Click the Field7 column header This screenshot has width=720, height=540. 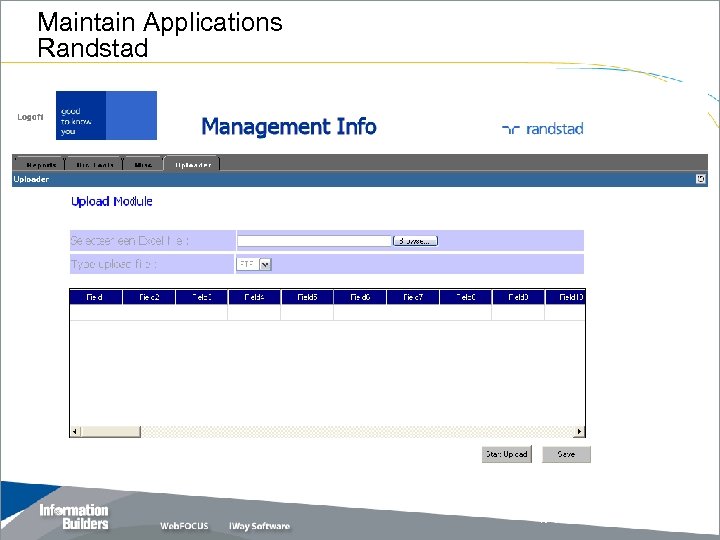[413, 297]
